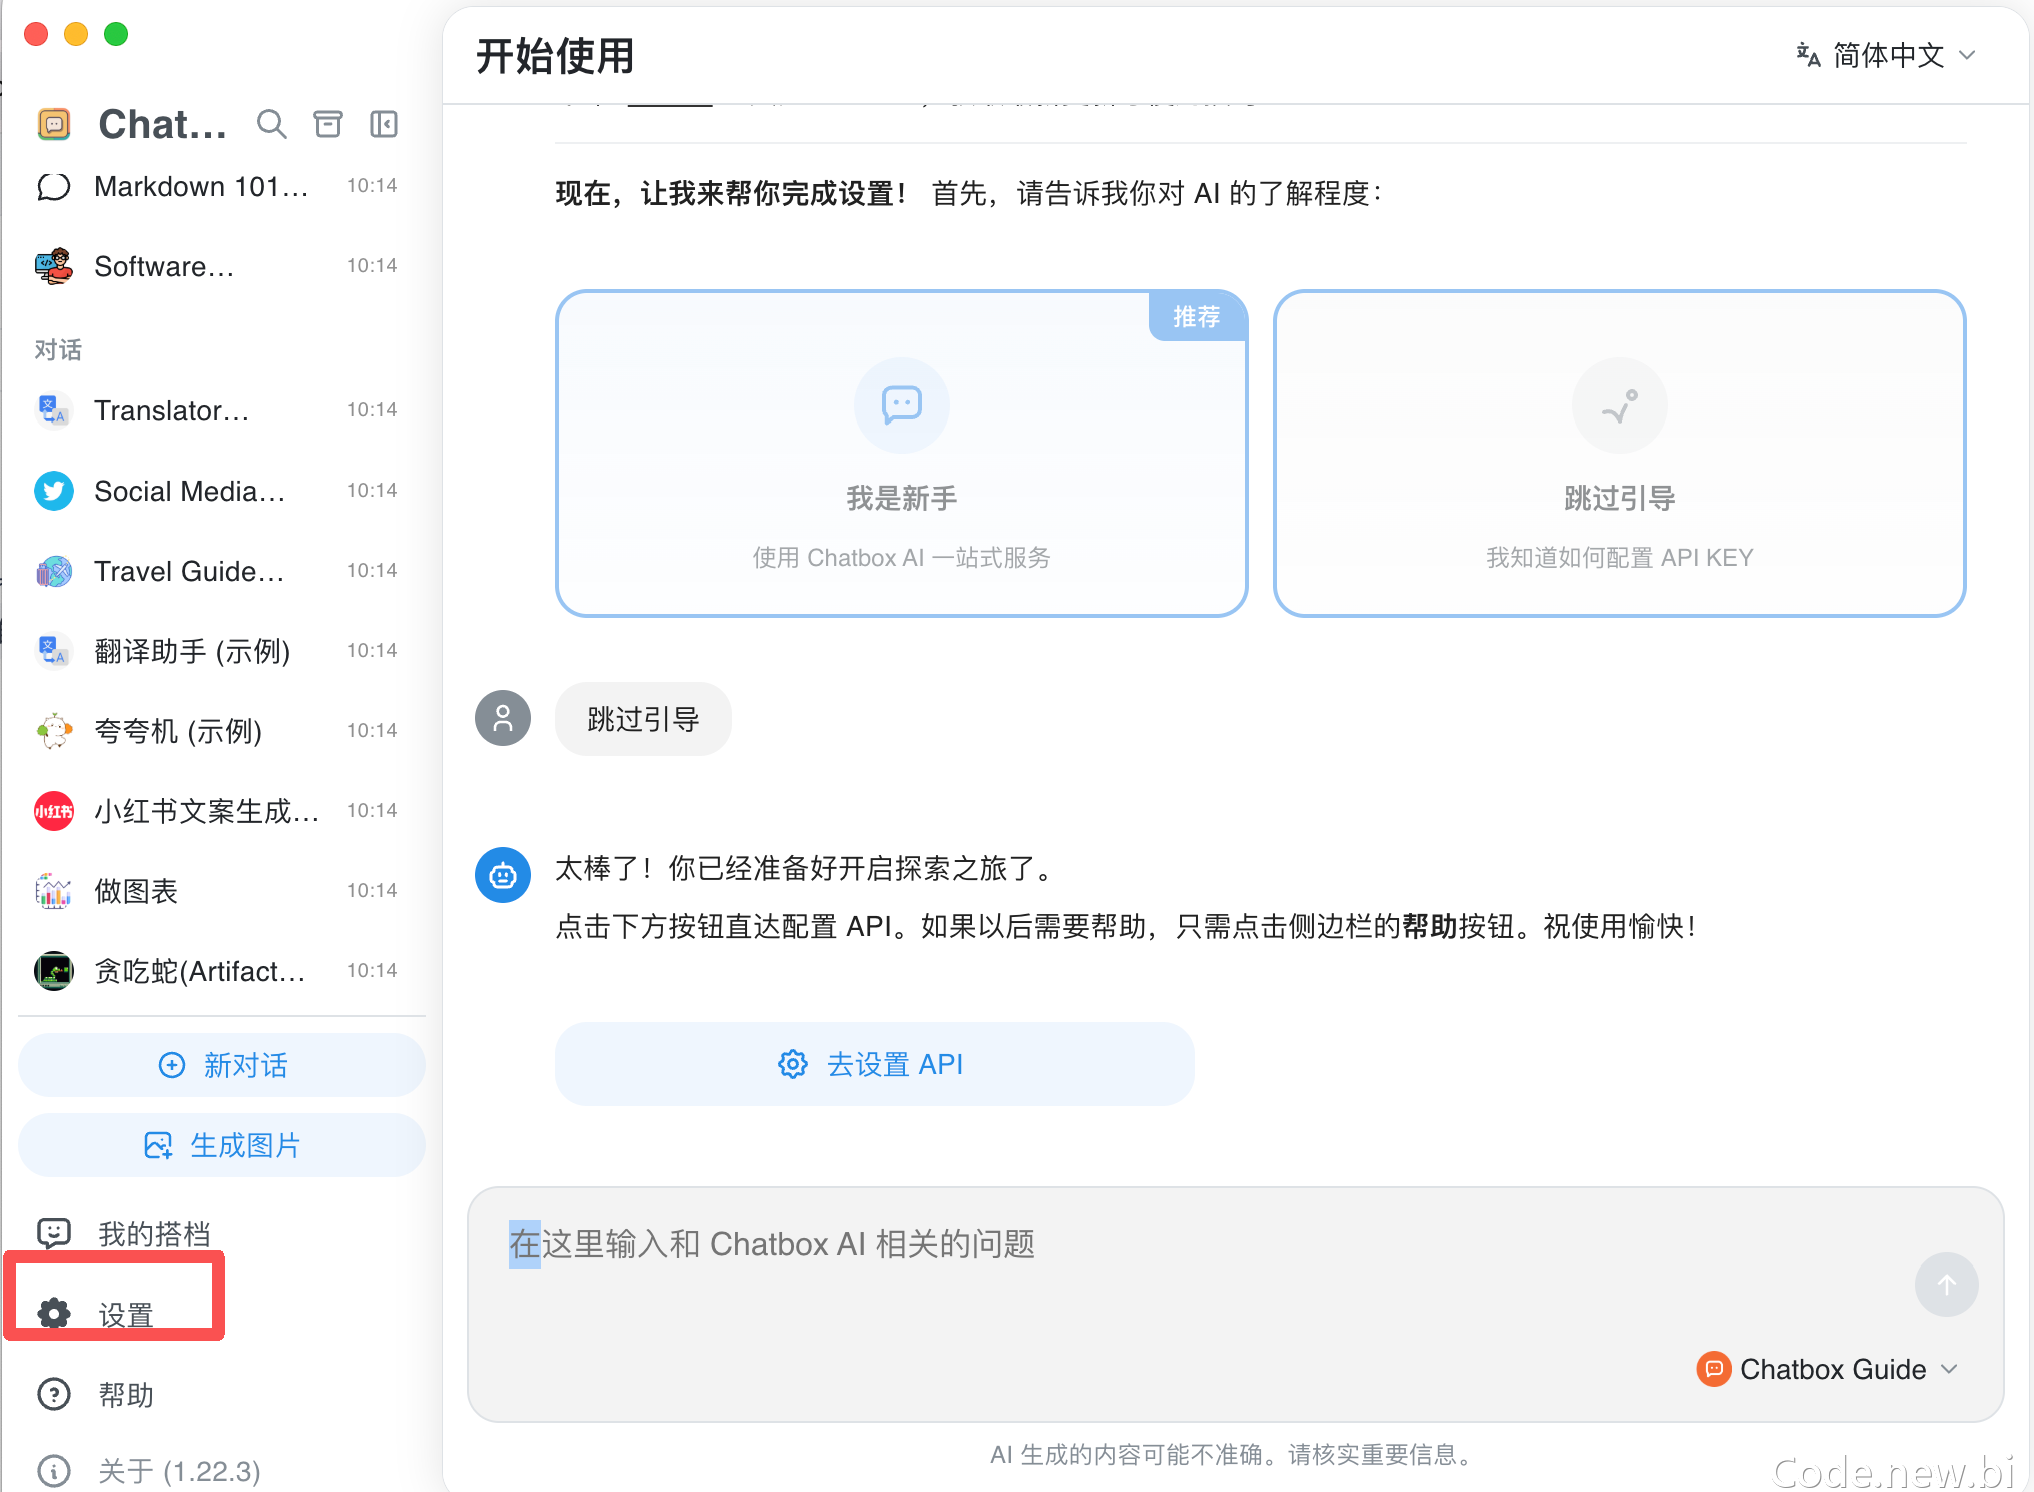
Task: Click the Markdown 101 chat bubble icon
Action: point(54,187)
